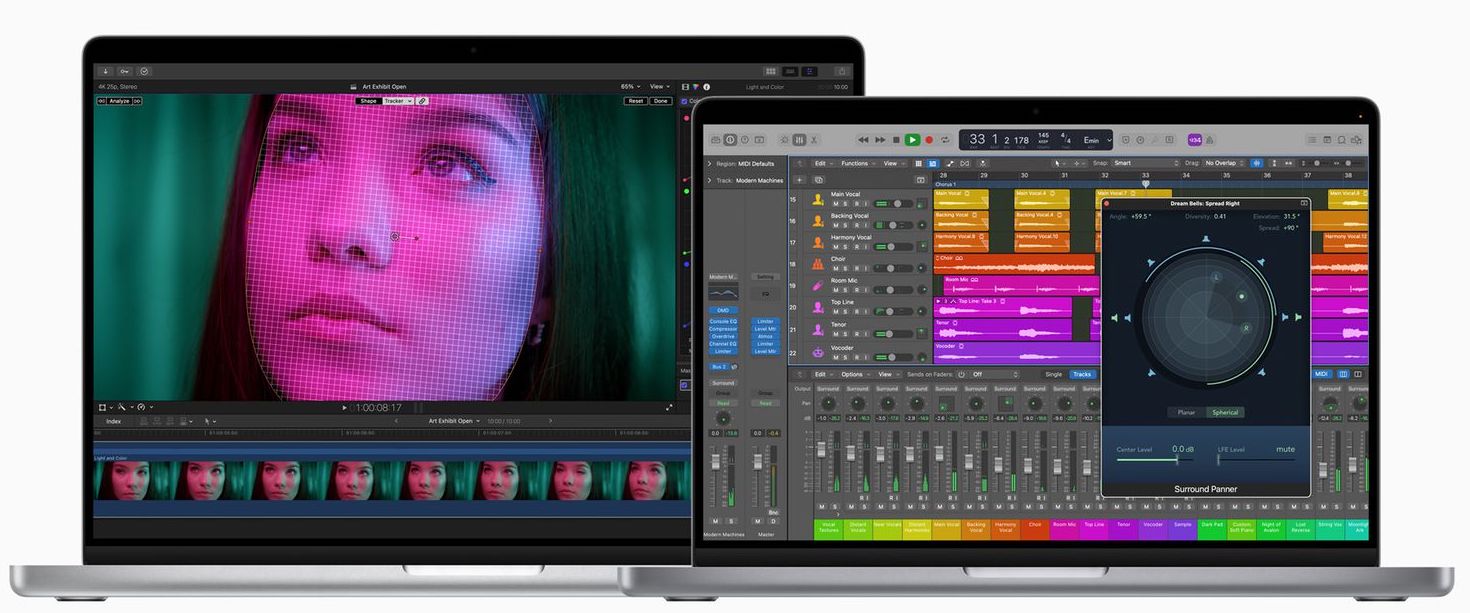Click the MIDI filter button in mixer
Viewport: 1470px width, 613px height.
click(x=1321, y=374)
